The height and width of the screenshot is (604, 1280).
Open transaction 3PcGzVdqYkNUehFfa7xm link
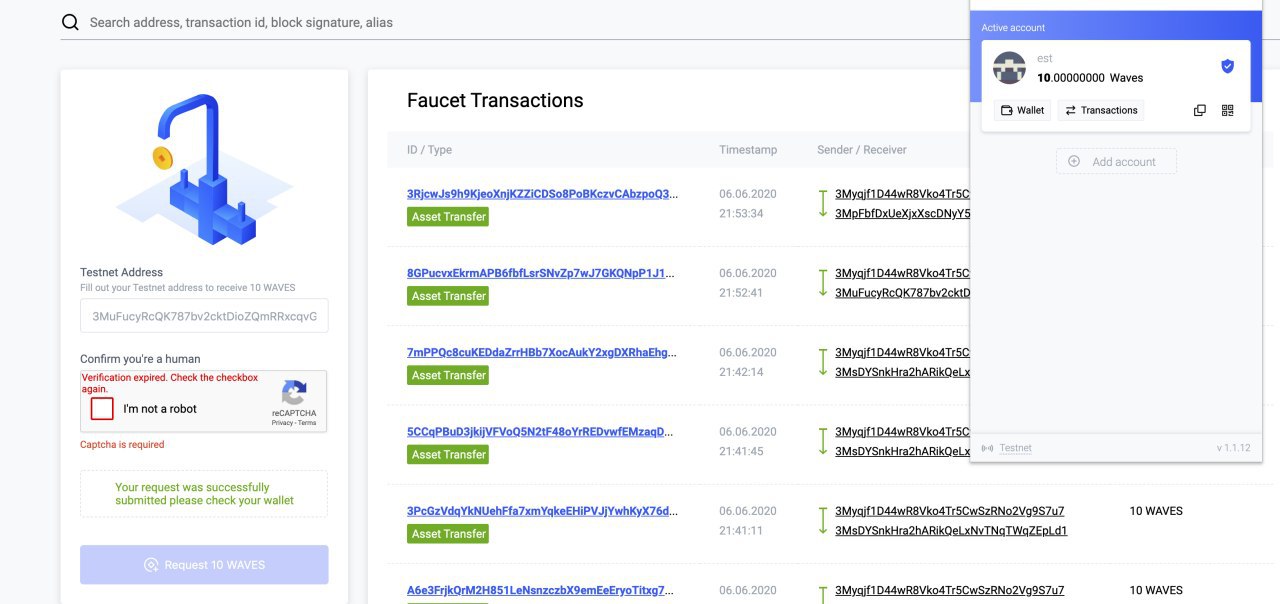click(541, 511)
